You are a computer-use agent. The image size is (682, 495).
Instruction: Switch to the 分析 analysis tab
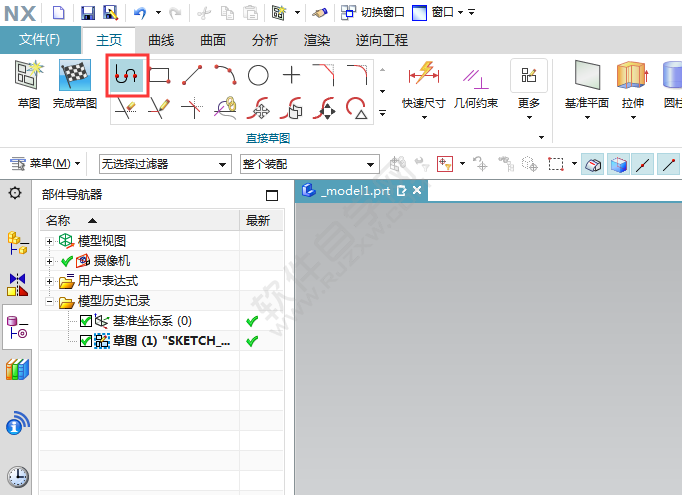[265, 40]
